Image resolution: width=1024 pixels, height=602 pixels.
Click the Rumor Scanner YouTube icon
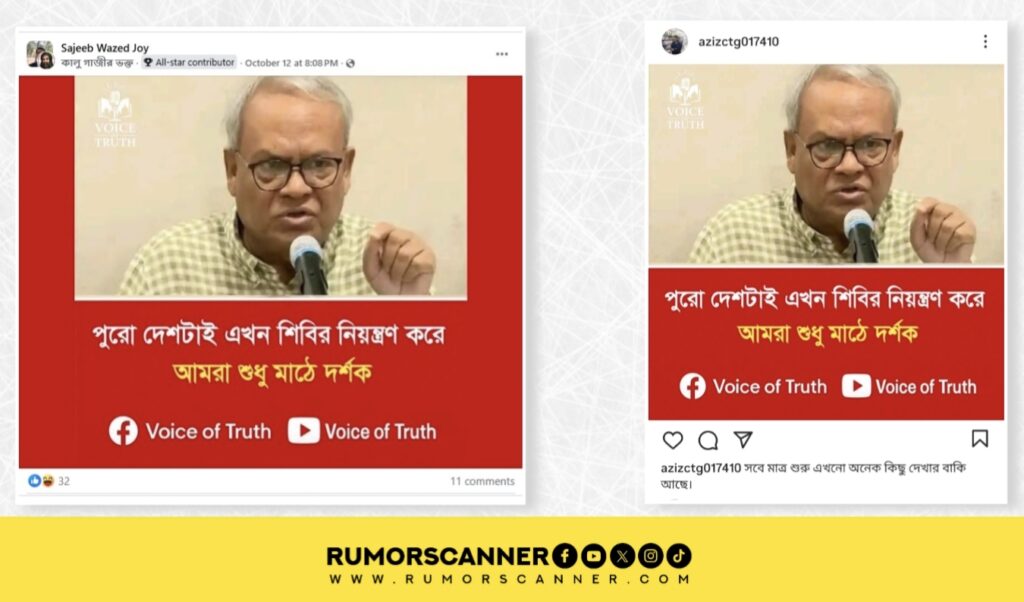coord(593,556)
